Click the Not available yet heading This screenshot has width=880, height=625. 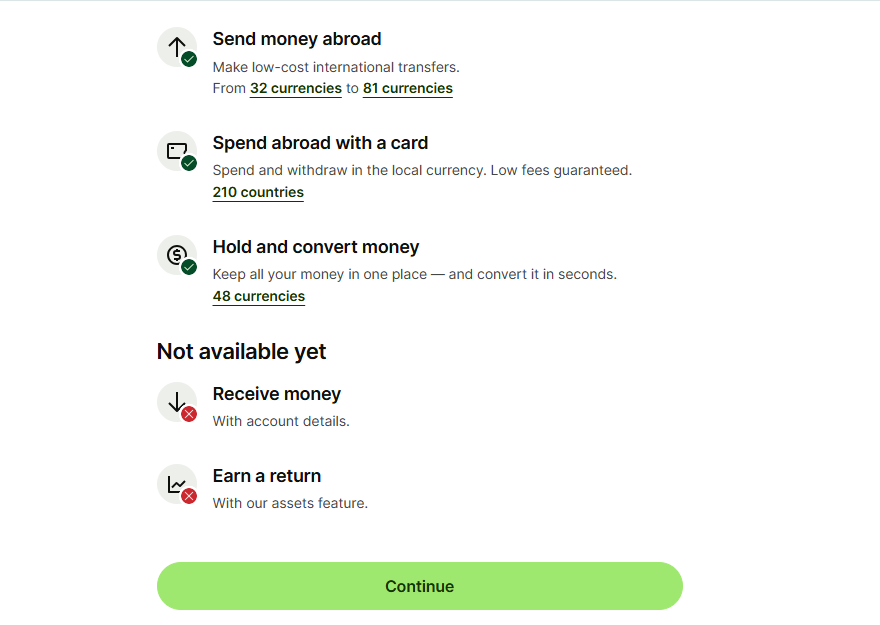241,351
